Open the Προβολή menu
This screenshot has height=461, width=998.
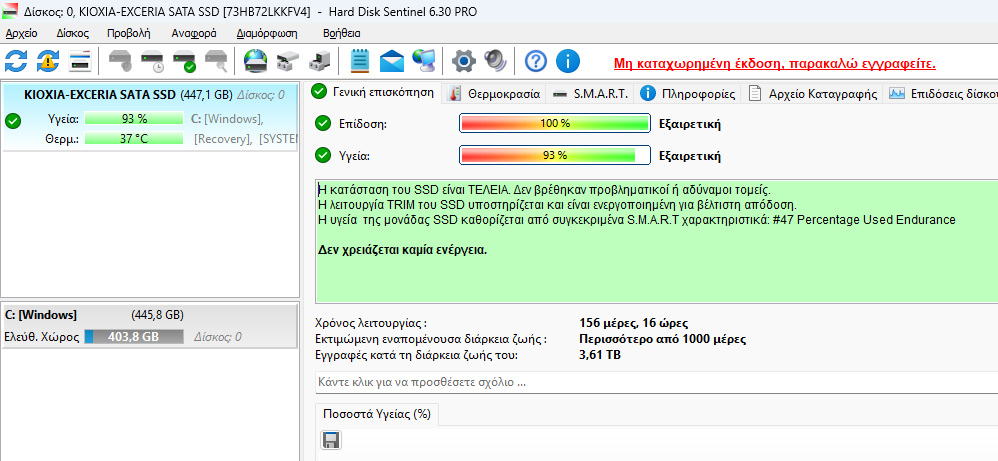tap(129, 34)
